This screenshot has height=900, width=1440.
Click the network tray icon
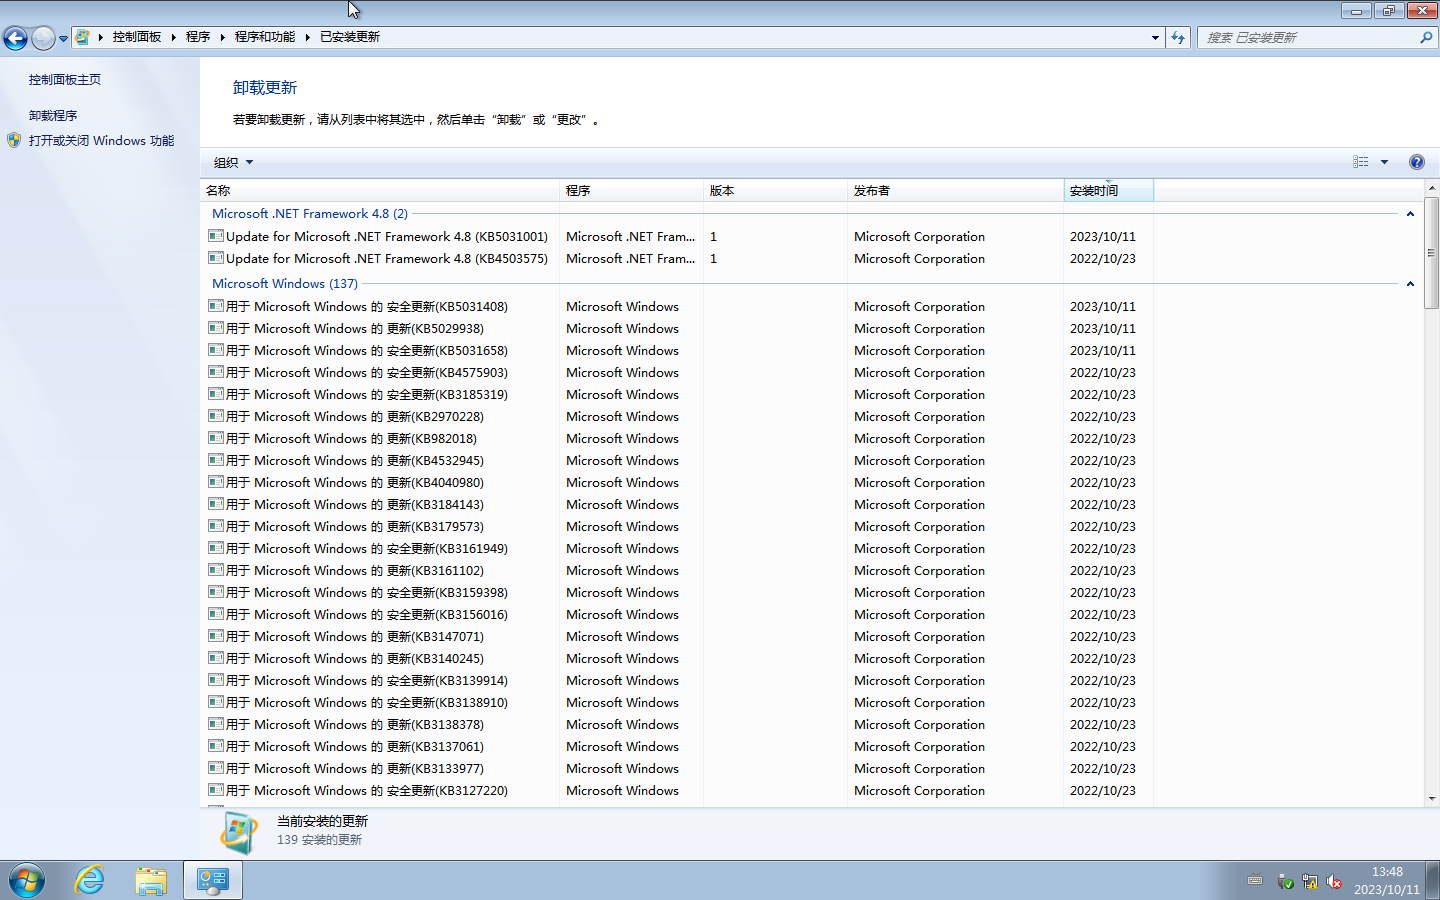coord(1310,881)
